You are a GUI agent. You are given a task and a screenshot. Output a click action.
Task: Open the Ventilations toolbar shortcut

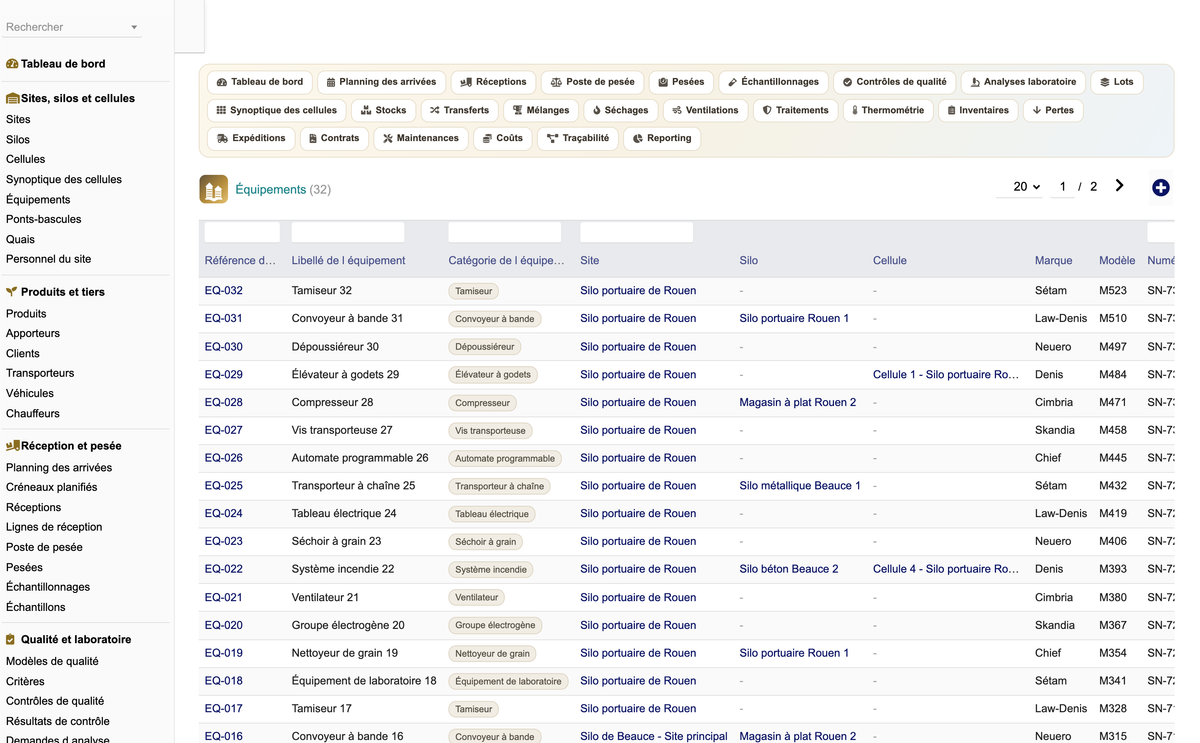tap(705, 110)
